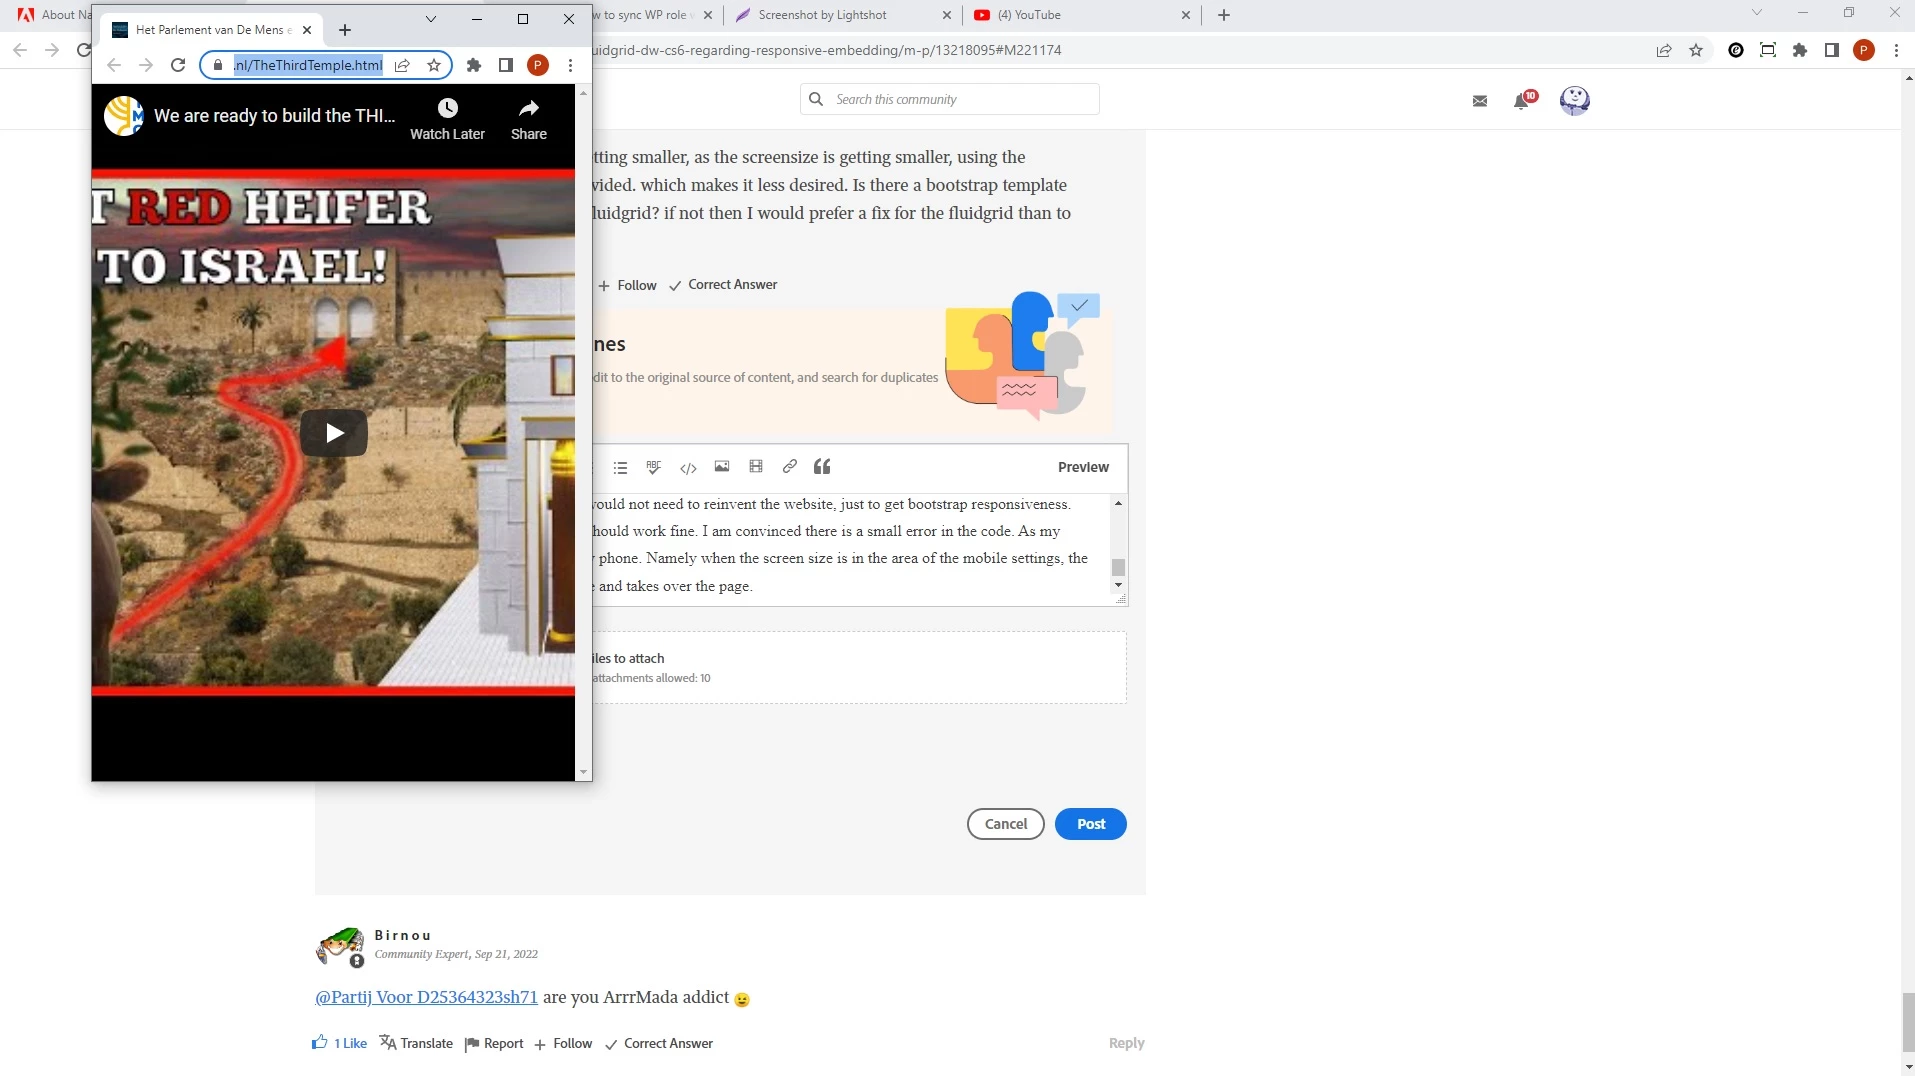Open main window side panel icon
This screenshot has width=1915, height=1076.
coord(1832,50)
